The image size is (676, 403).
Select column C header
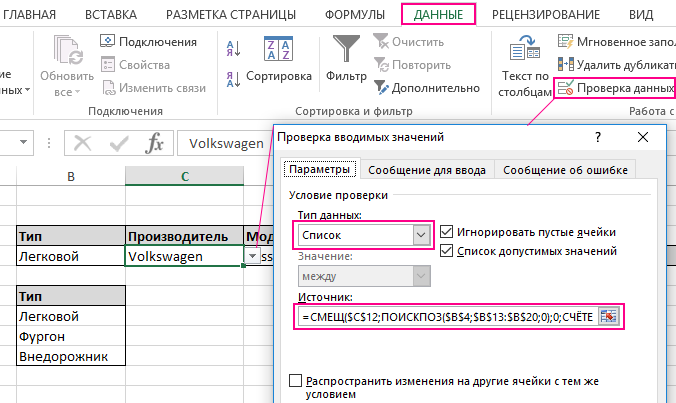[x=185, y=176]
